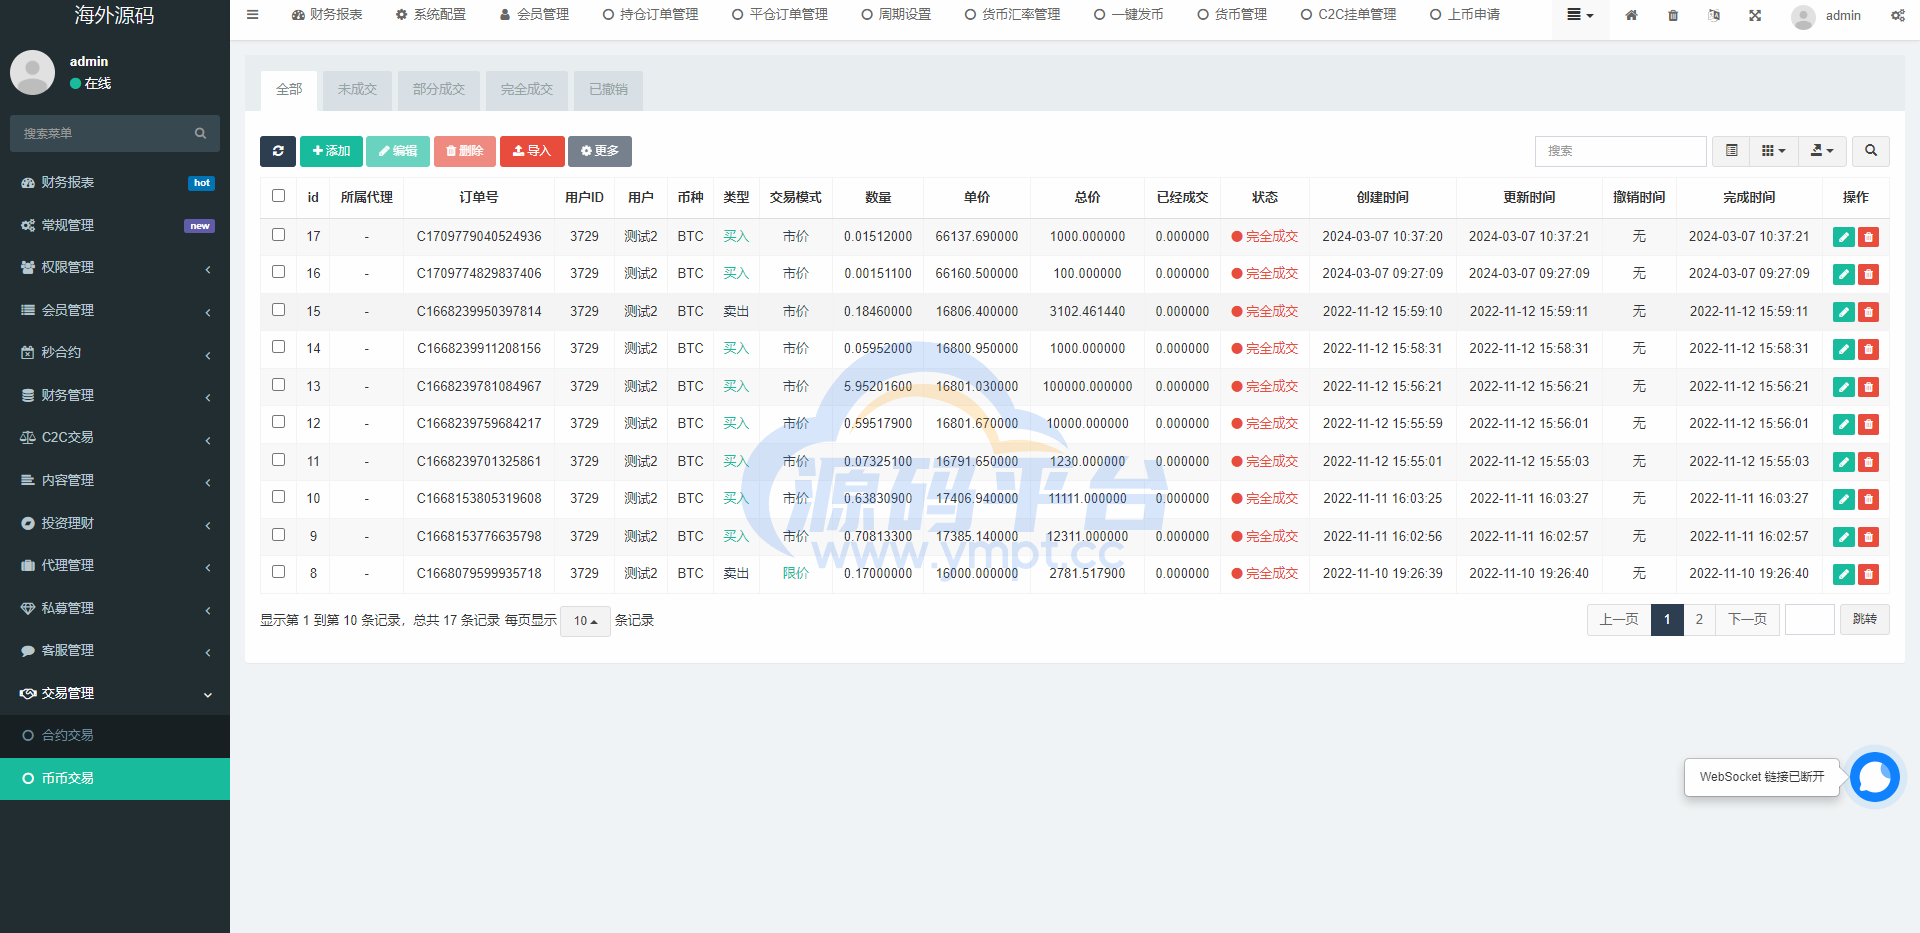Screen dimensions: 1920x933
Task: Toggle the select-all checkbox in table header
Action: pyautogui.click(x=278, y=196)
